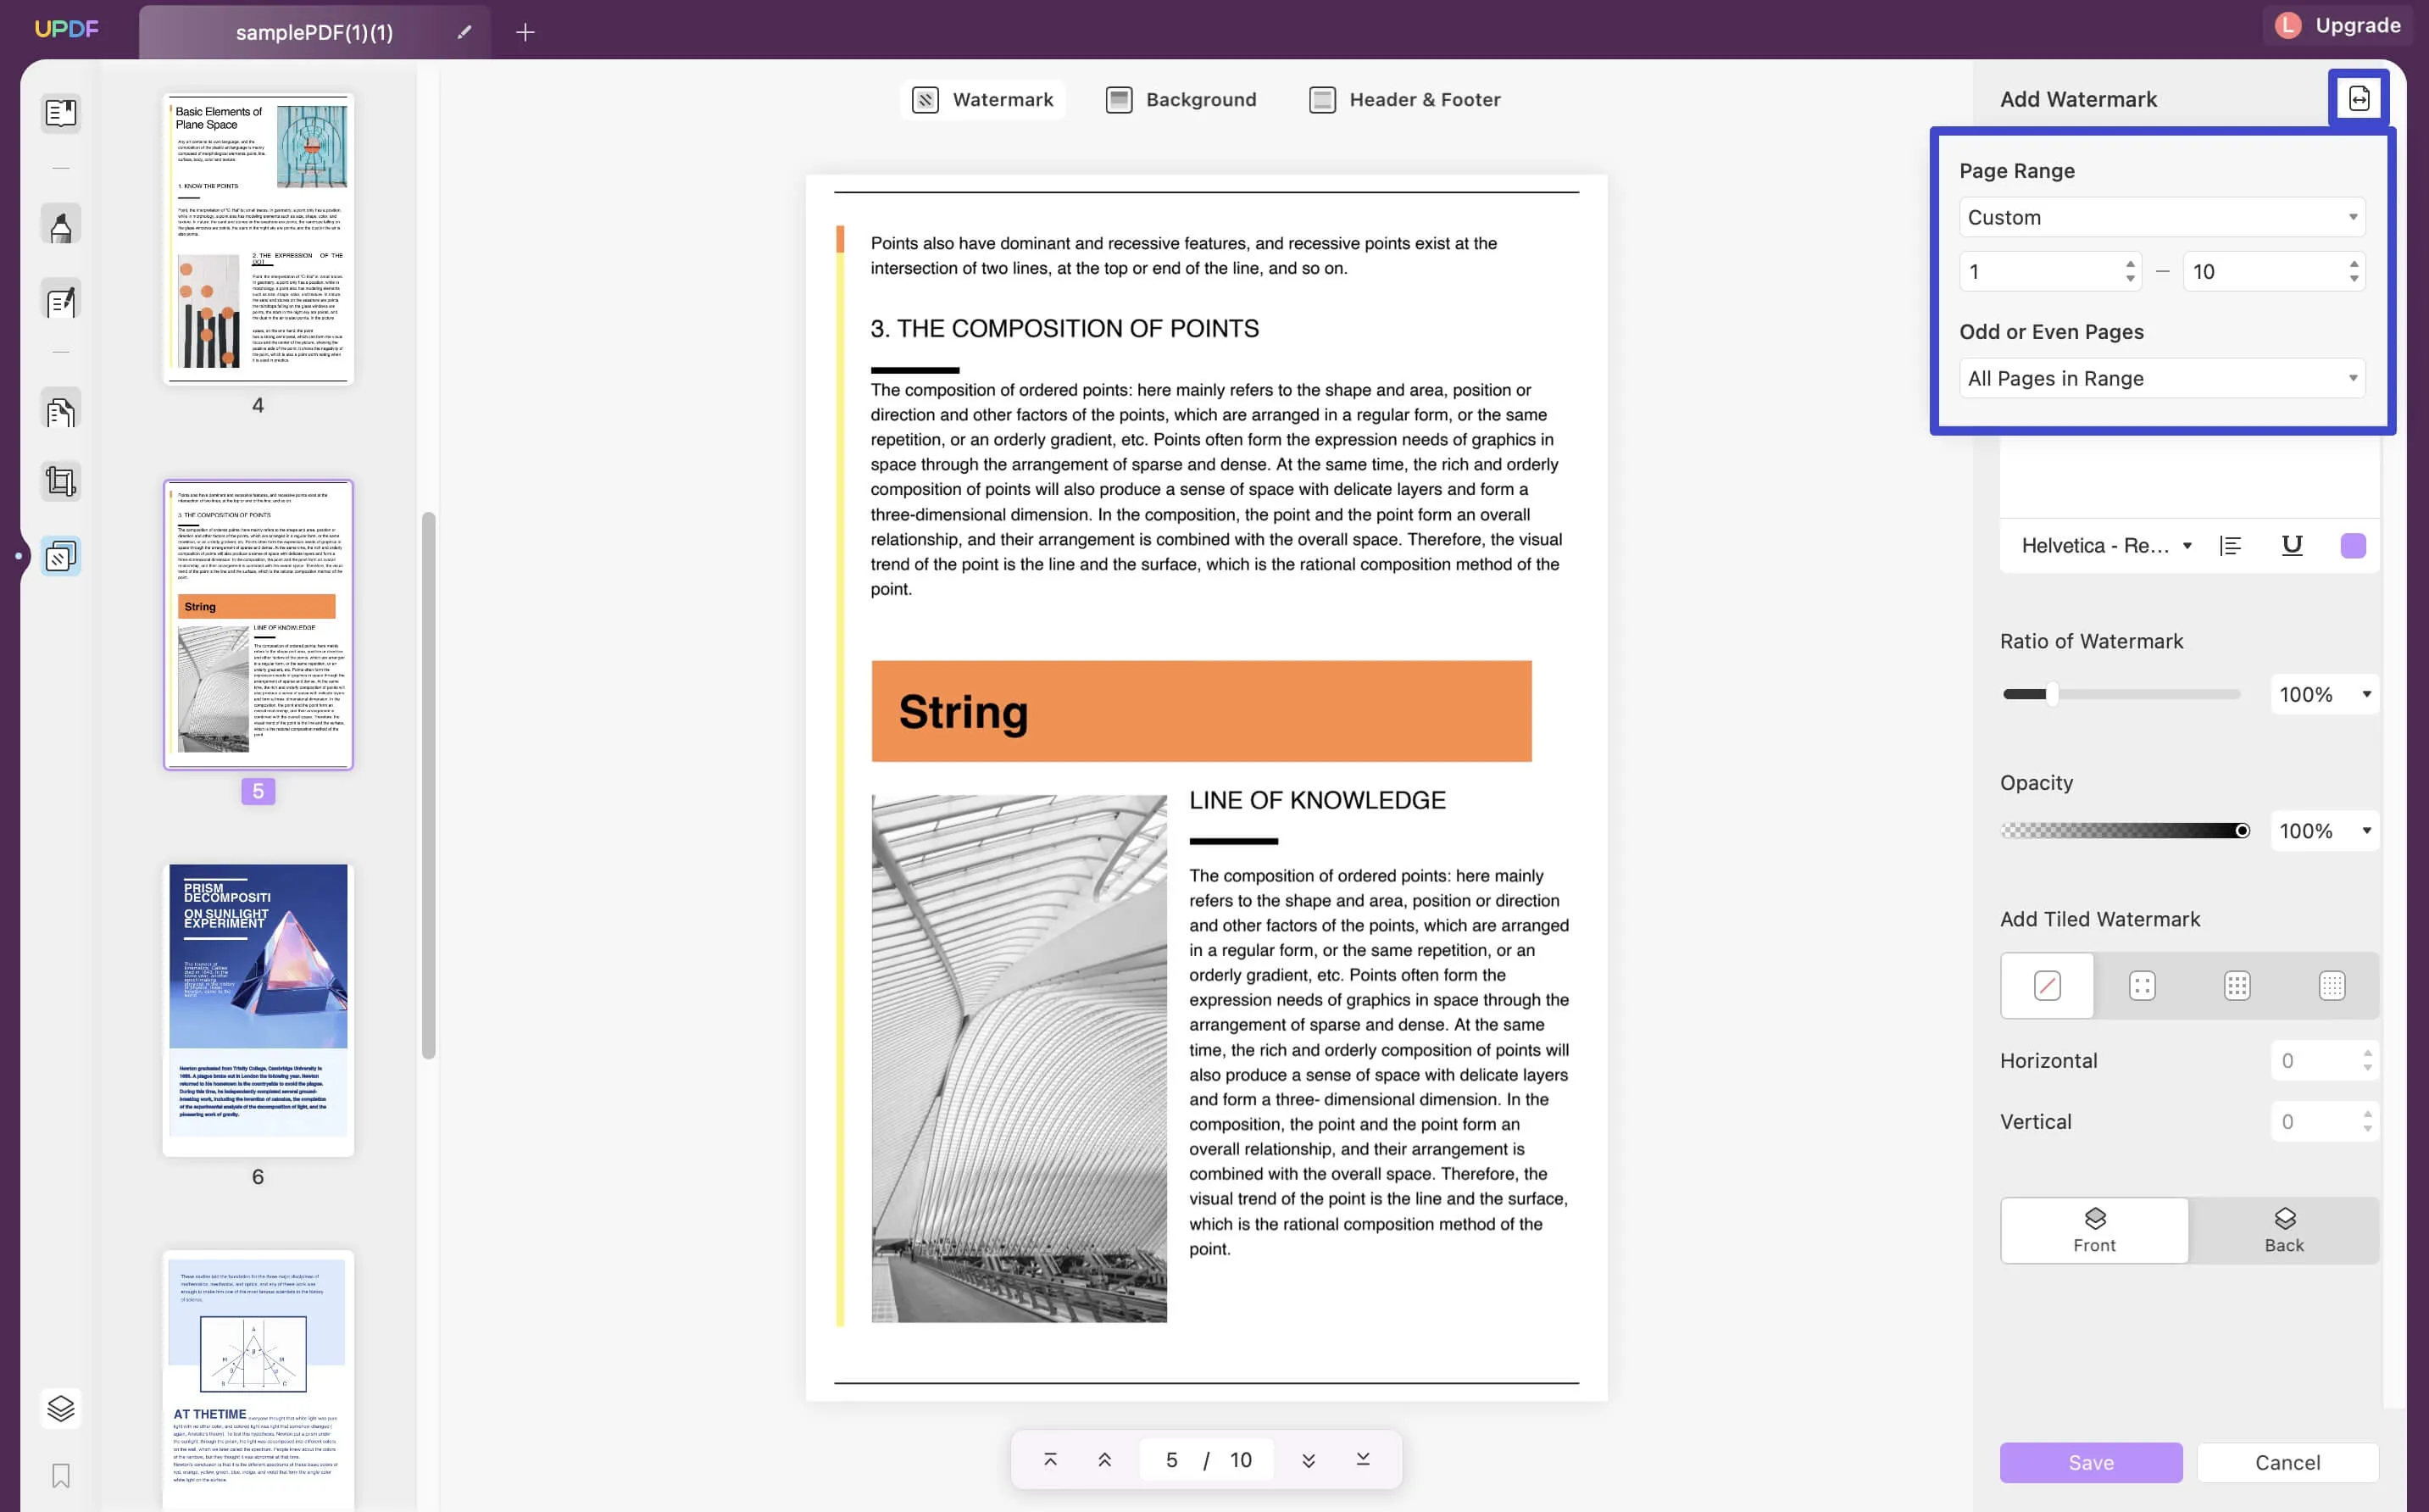Switch to the Watermark tab

[982, 99]
